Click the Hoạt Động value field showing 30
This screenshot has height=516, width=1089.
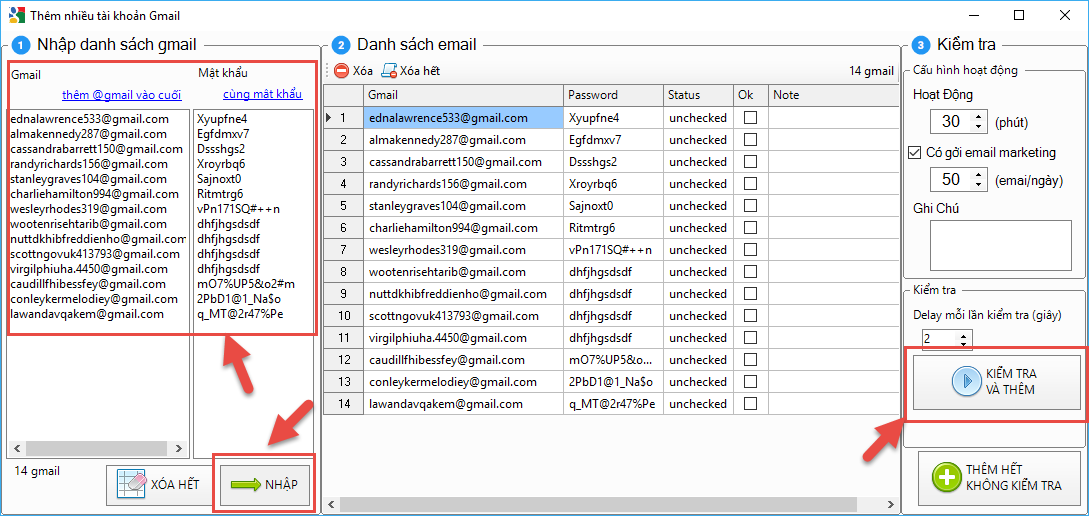(x=951, y=122)
